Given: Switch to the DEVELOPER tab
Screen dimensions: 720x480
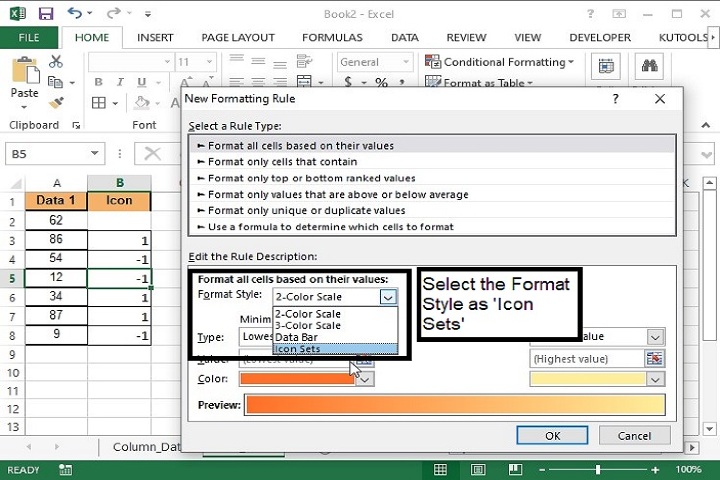Looking at the screenshot, I should click(600, 38).
